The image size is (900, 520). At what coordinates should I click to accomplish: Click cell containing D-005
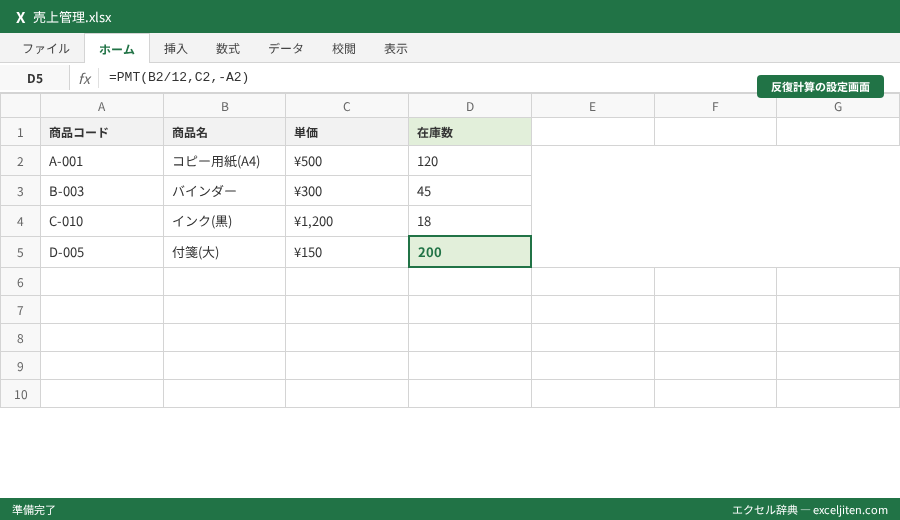pyautogui.click(x=102, y=252)
